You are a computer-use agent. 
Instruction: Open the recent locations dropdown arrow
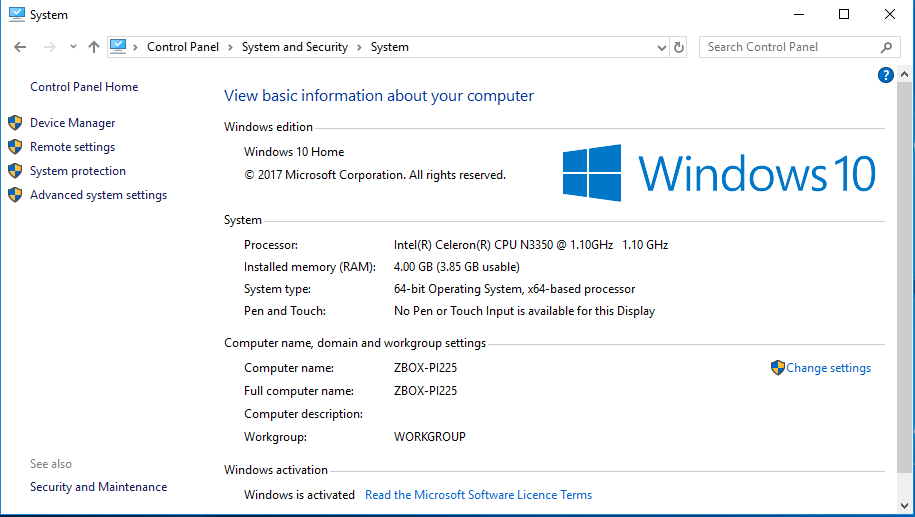click(x=73, y=47)
